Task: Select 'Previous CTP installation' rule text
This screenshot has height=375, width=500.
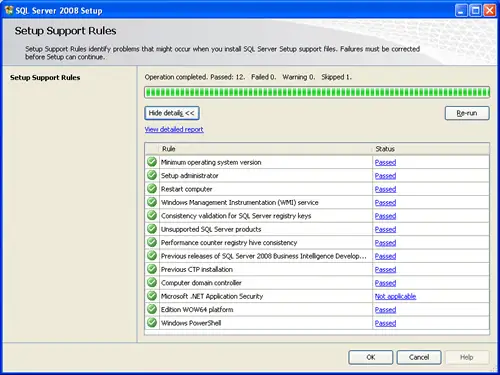Action: tap(197, 269)
